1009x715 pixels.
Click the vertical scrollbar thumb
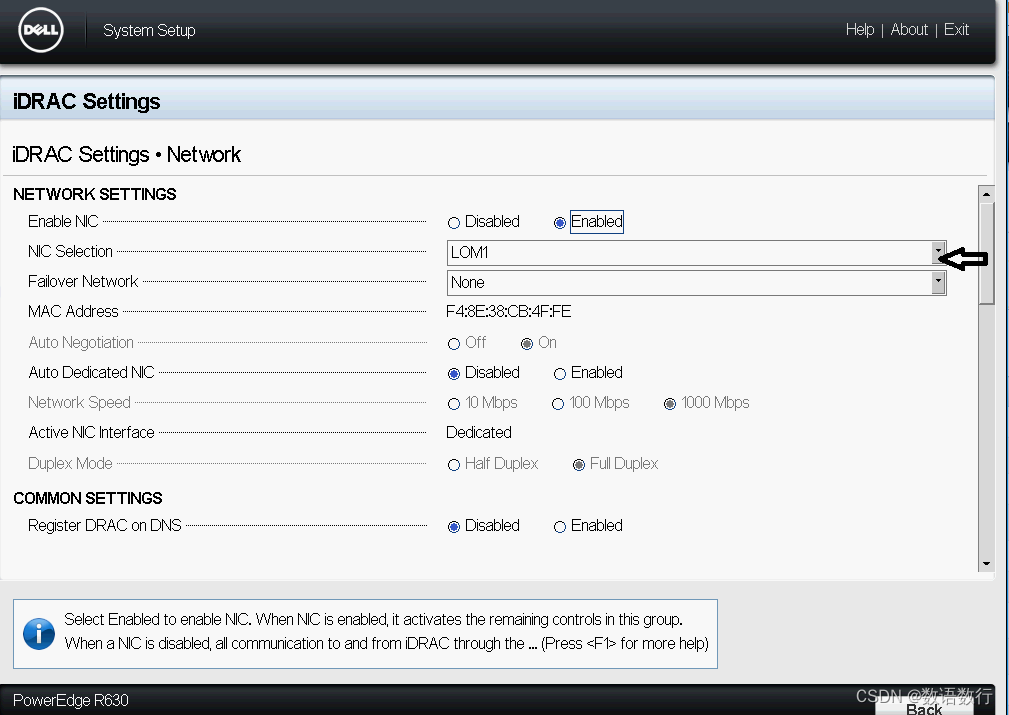coord(986,253)
